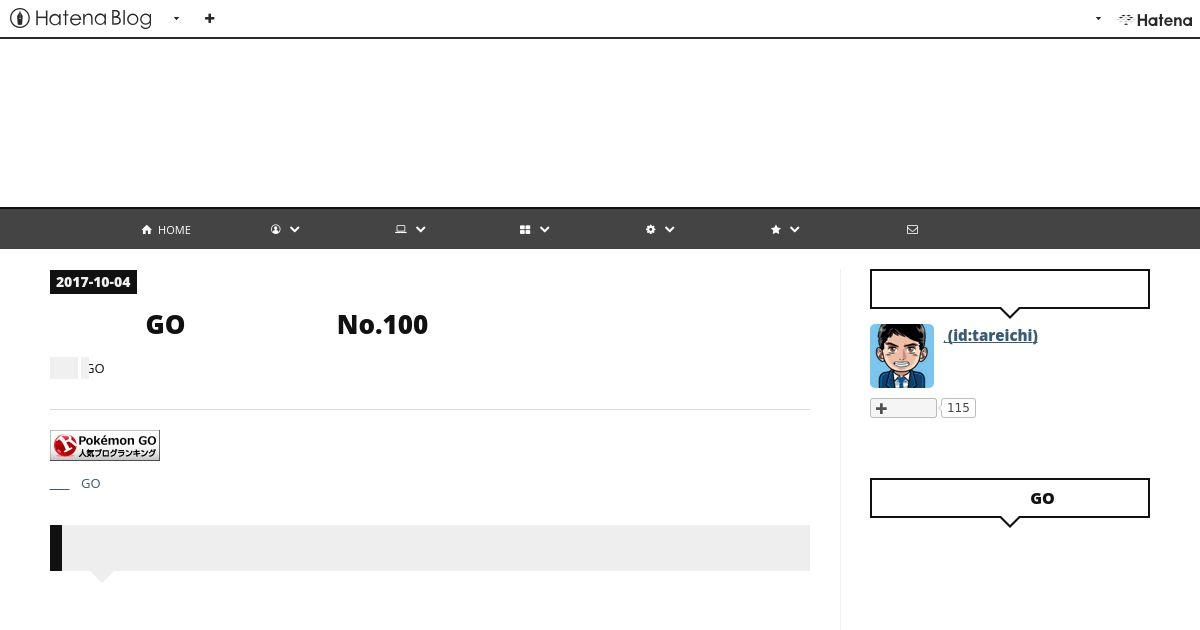Open the id:tareichi profile link
Screen dimensions: 1200x630
coord(991,336)
